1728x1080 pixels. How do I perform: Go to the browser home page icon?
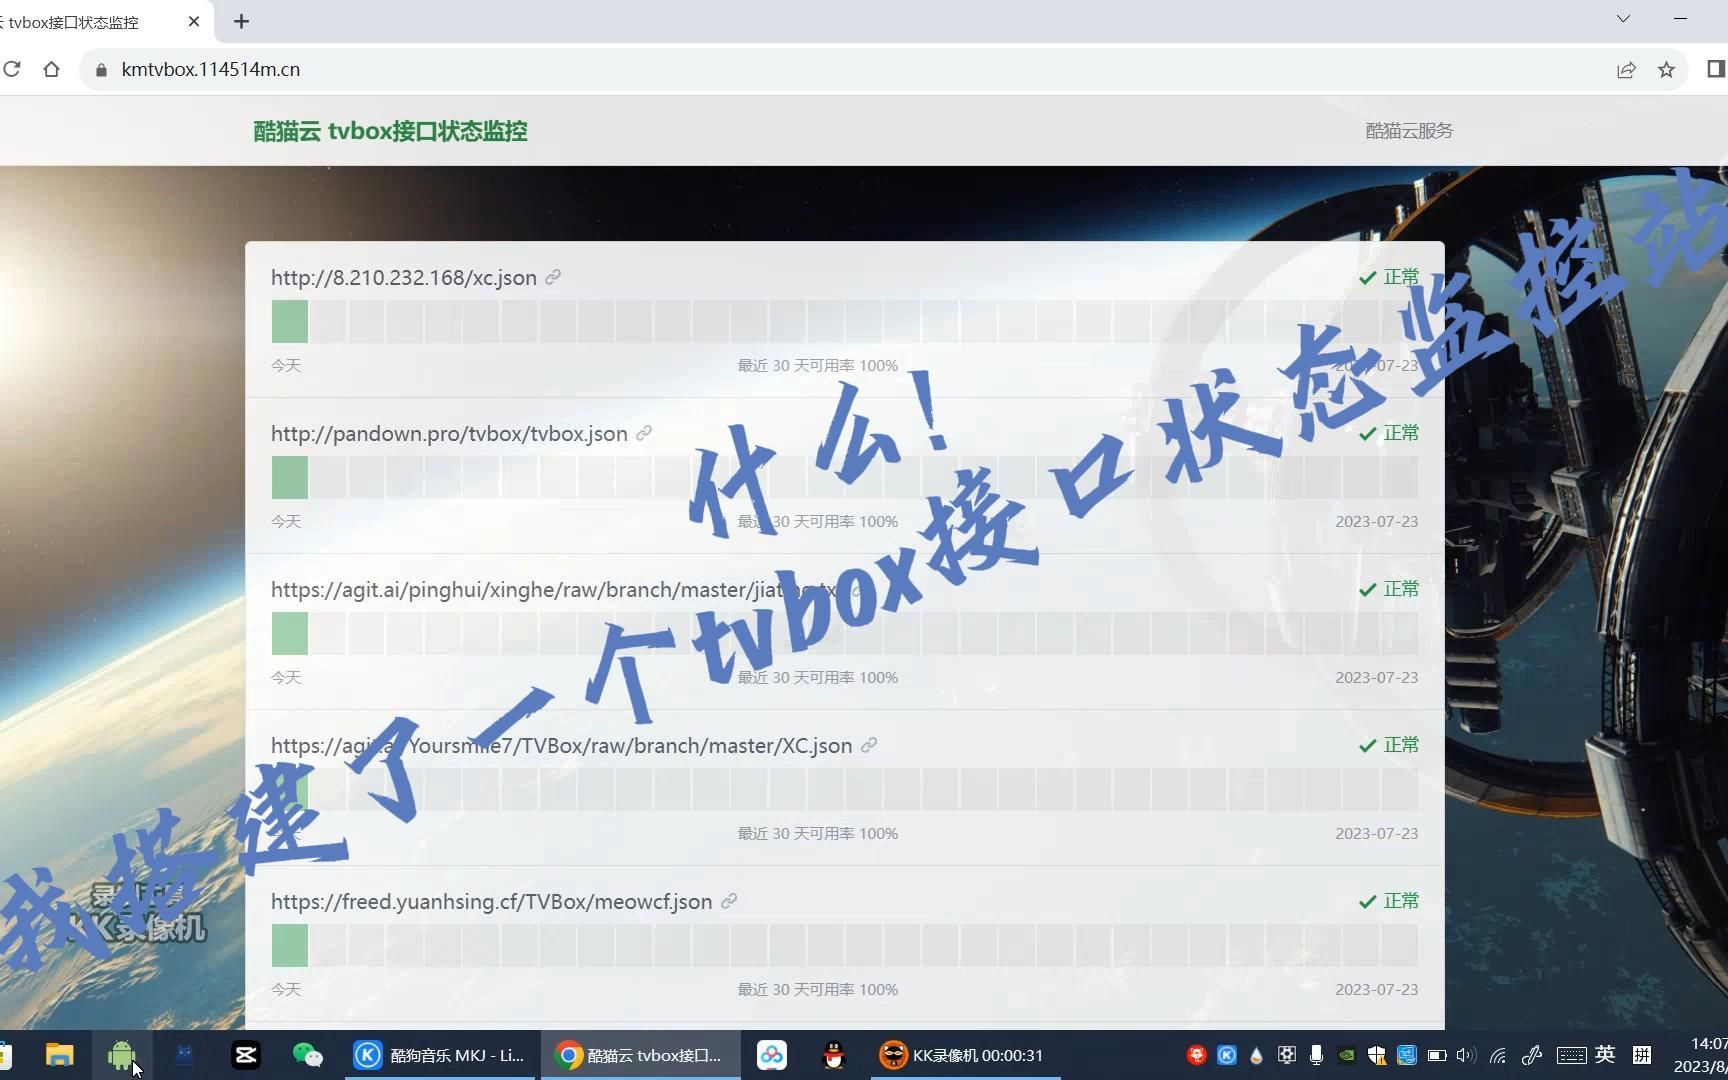tap(51, 69)
